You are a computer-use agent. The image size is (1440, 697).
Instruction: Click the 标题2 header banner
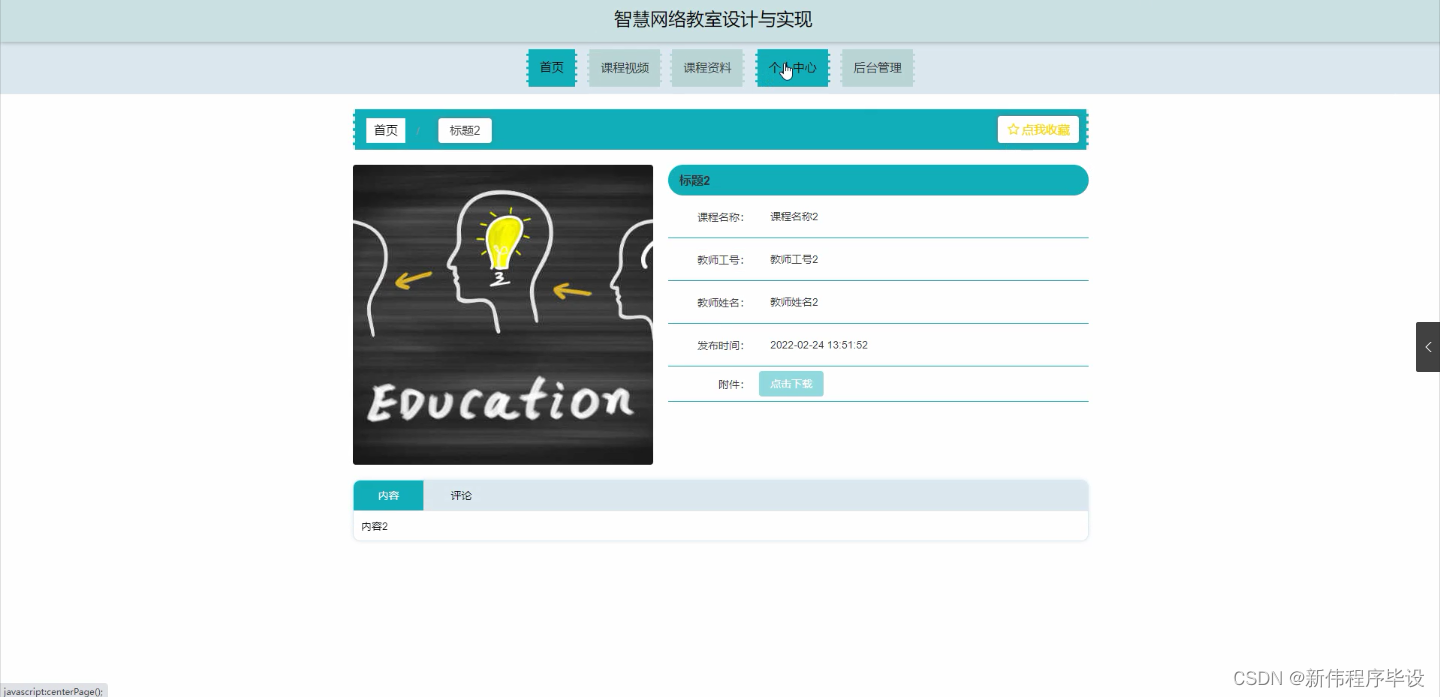click(x=694, y=180)
